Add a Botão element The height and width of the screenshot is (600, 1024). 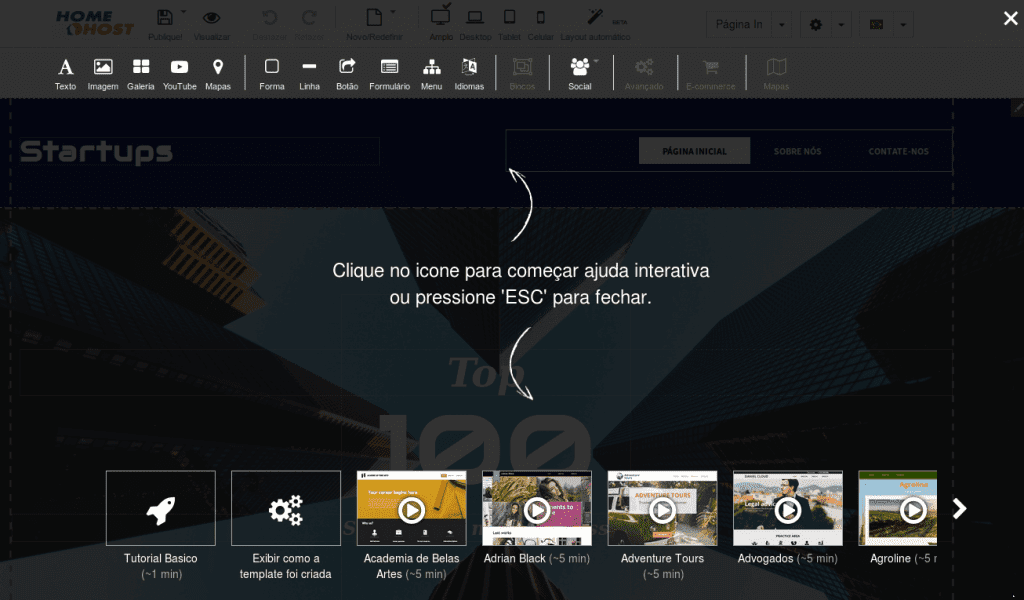pos(347,74)
